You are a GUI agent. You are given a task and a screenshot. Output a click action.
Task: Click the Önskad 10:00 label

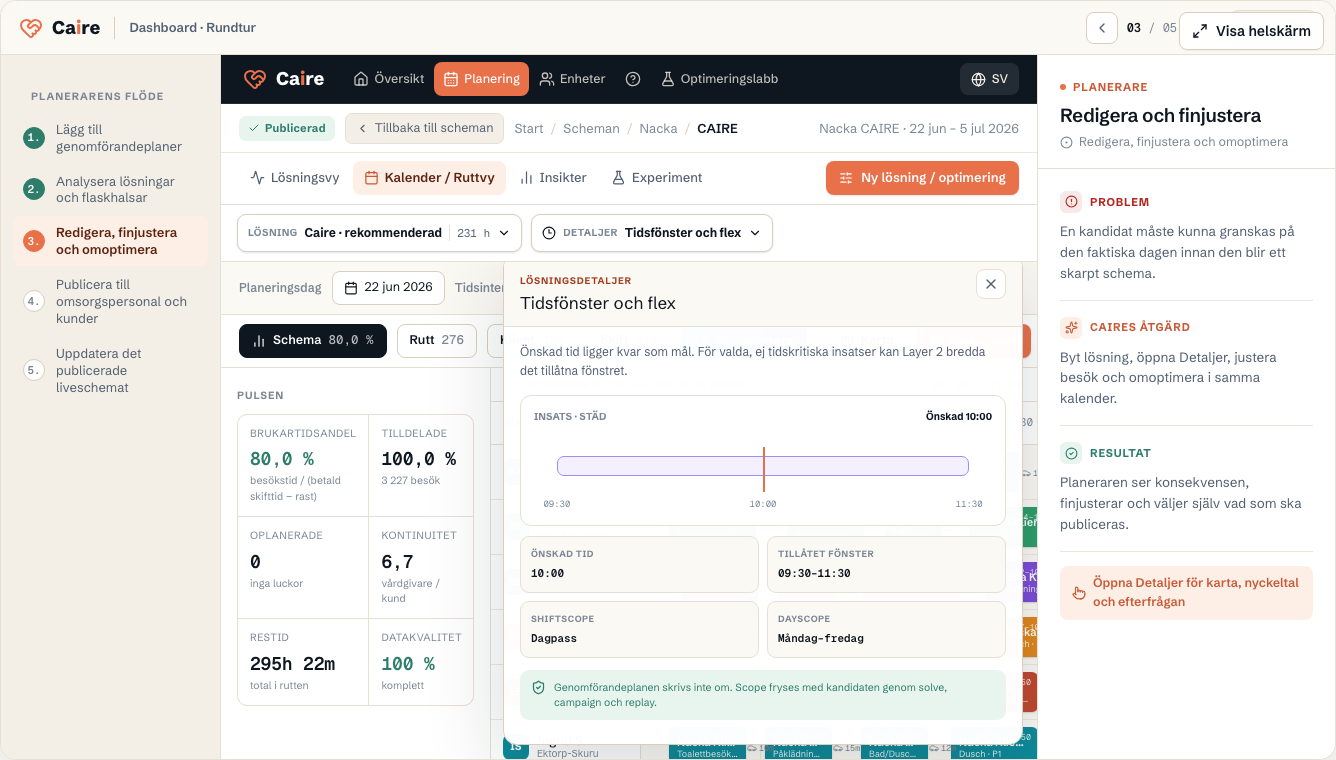(959, 417)
